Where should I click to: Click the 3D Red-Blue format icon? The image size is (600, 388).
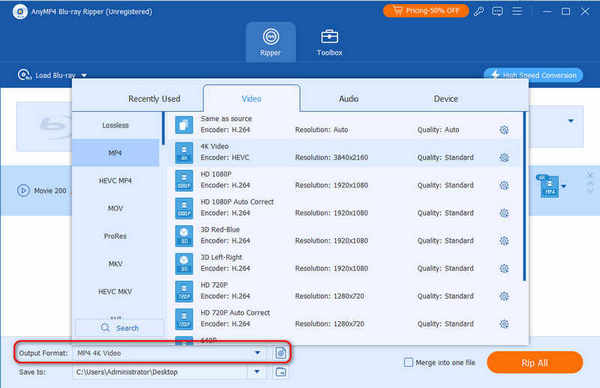[x=184, y=236]
